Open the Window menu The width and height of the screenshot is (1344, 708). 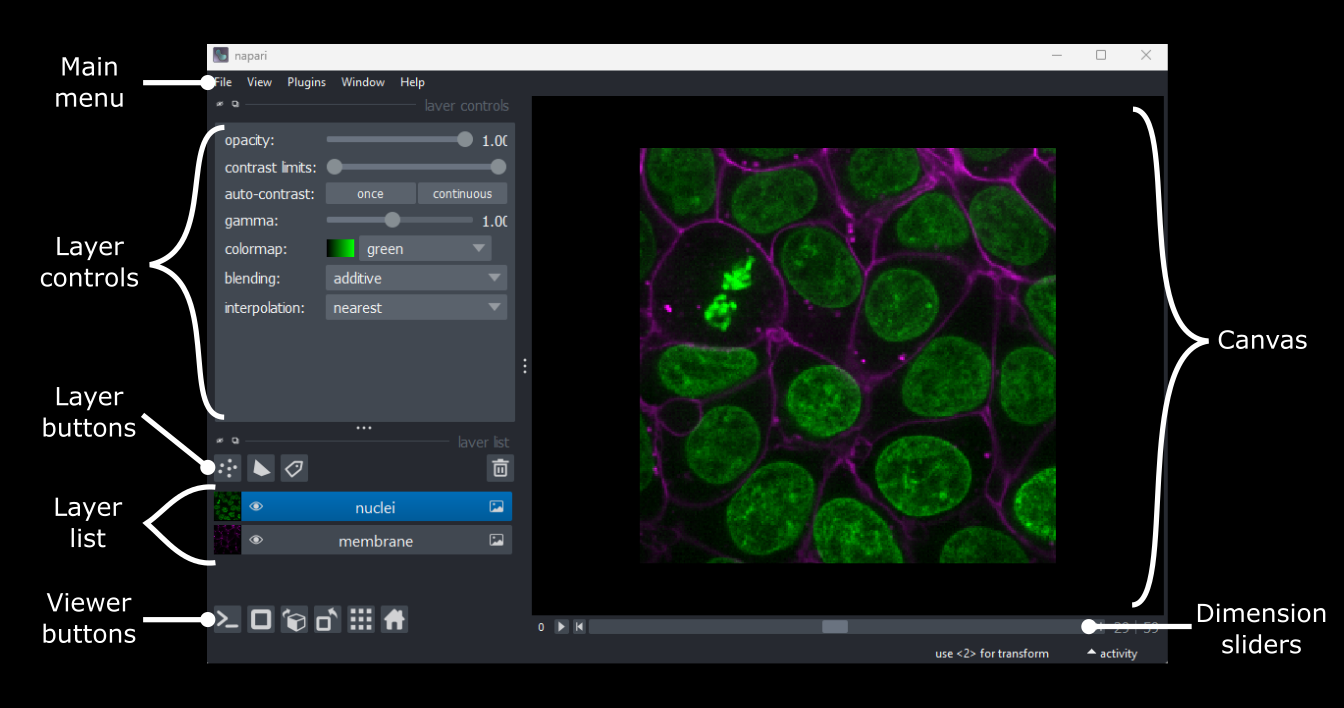click(x=363, y=82)
